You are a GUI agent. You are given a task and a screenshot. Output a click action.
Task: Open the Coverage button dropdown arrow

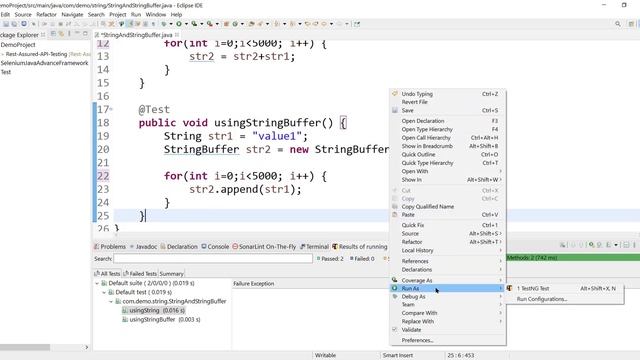click(202, 24)
